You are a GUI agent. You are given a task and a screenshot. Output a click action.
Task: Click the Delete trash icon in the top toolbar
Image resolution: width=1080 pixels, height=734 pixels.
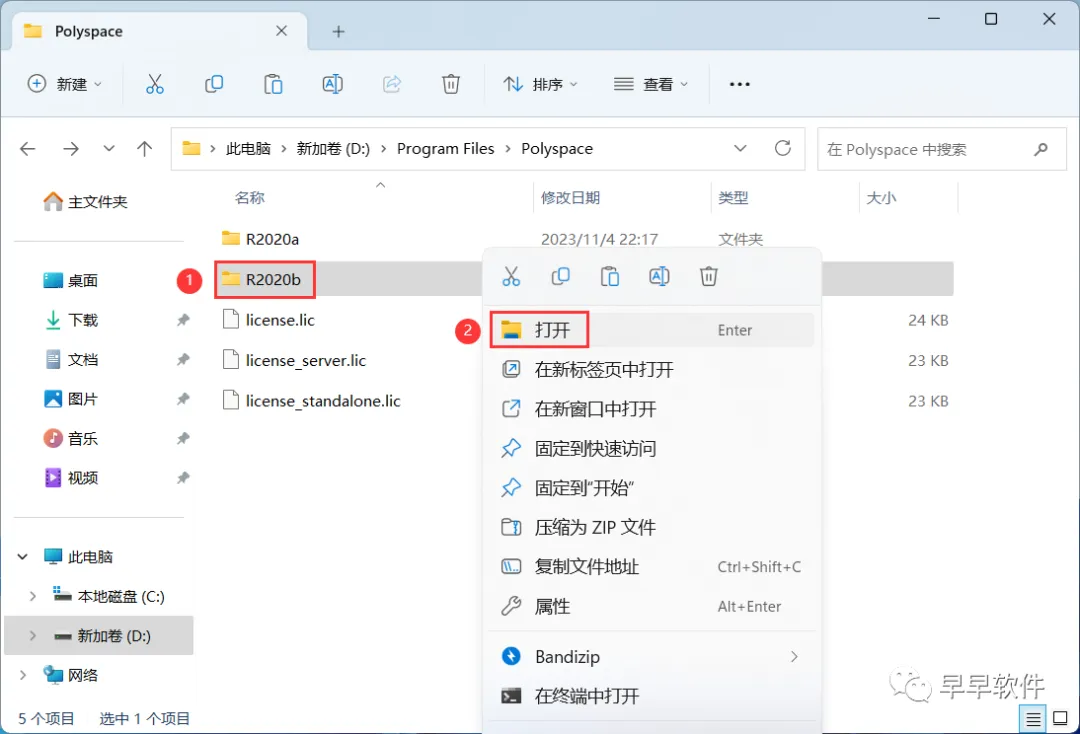(x=450, y=84)
